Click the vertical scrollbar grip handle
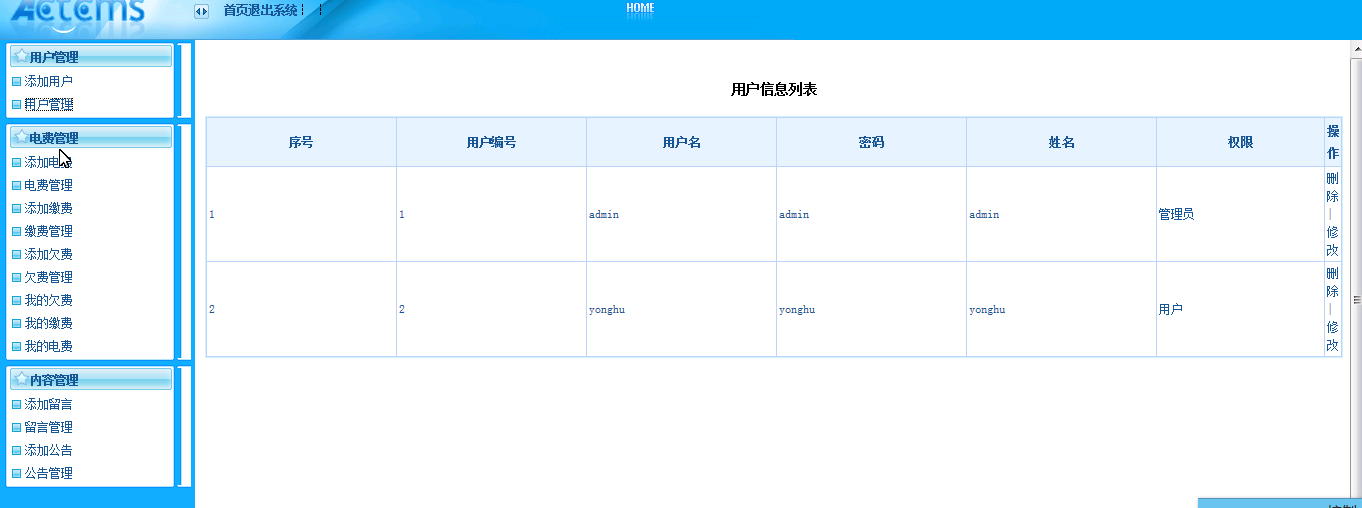The width and height of the screenshot is (1362, 508). (1356, 299)
